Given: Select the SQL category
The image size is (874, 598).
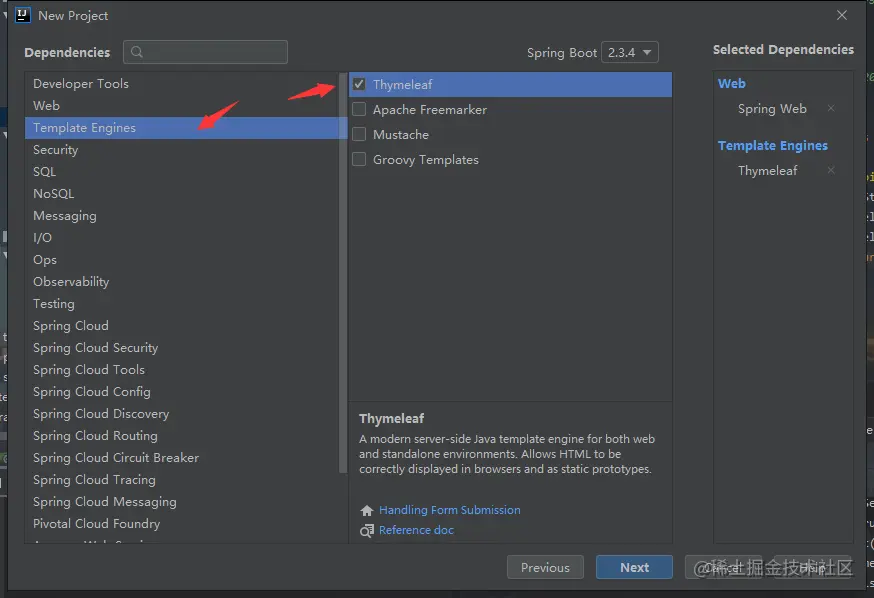Looking at the screenshot, I should click(x=182, y=172).
